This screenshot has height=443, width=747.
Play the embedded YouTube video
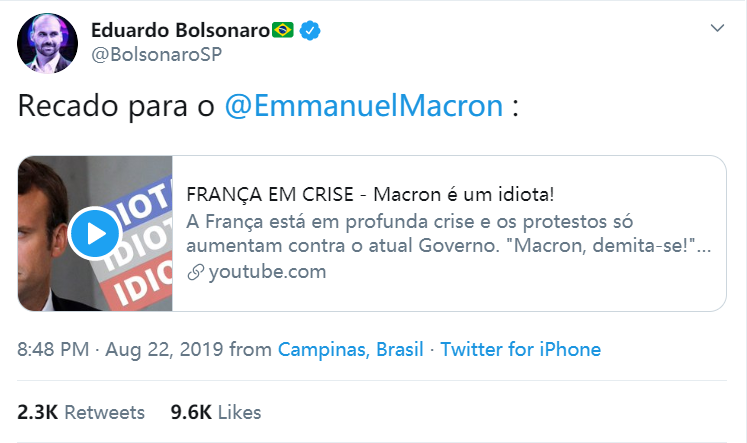[x=95, y=234]
